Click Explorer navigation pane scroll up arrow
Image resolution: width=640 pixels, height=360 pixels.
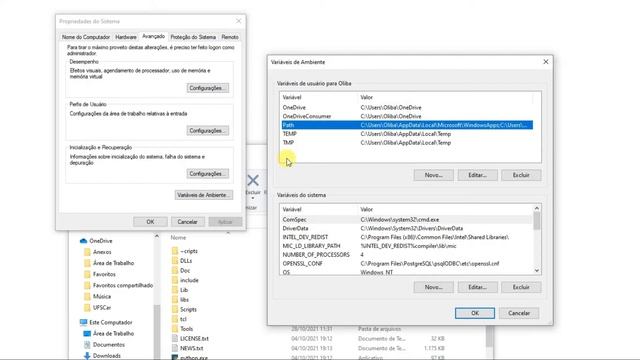point(157,236)
